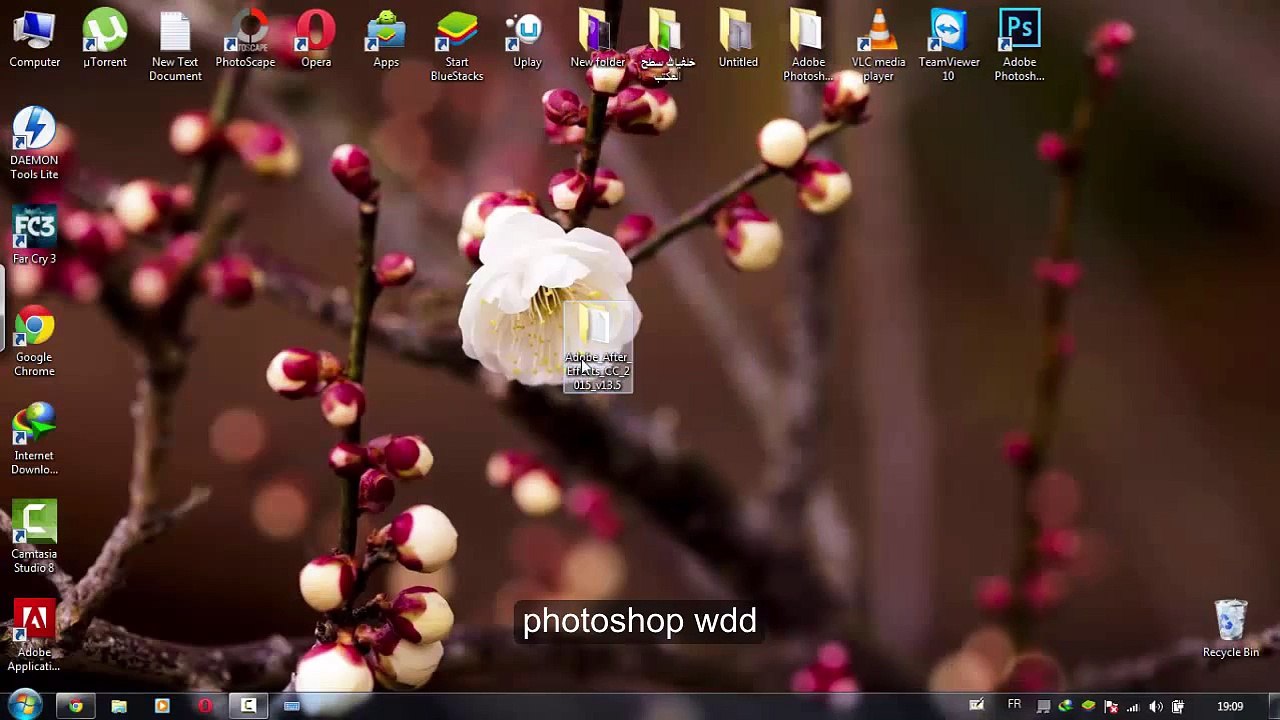This screenshot has width=1280, height=720.
Task: Open Windows Explorer from the taskbar
Action: coord(119,706)
